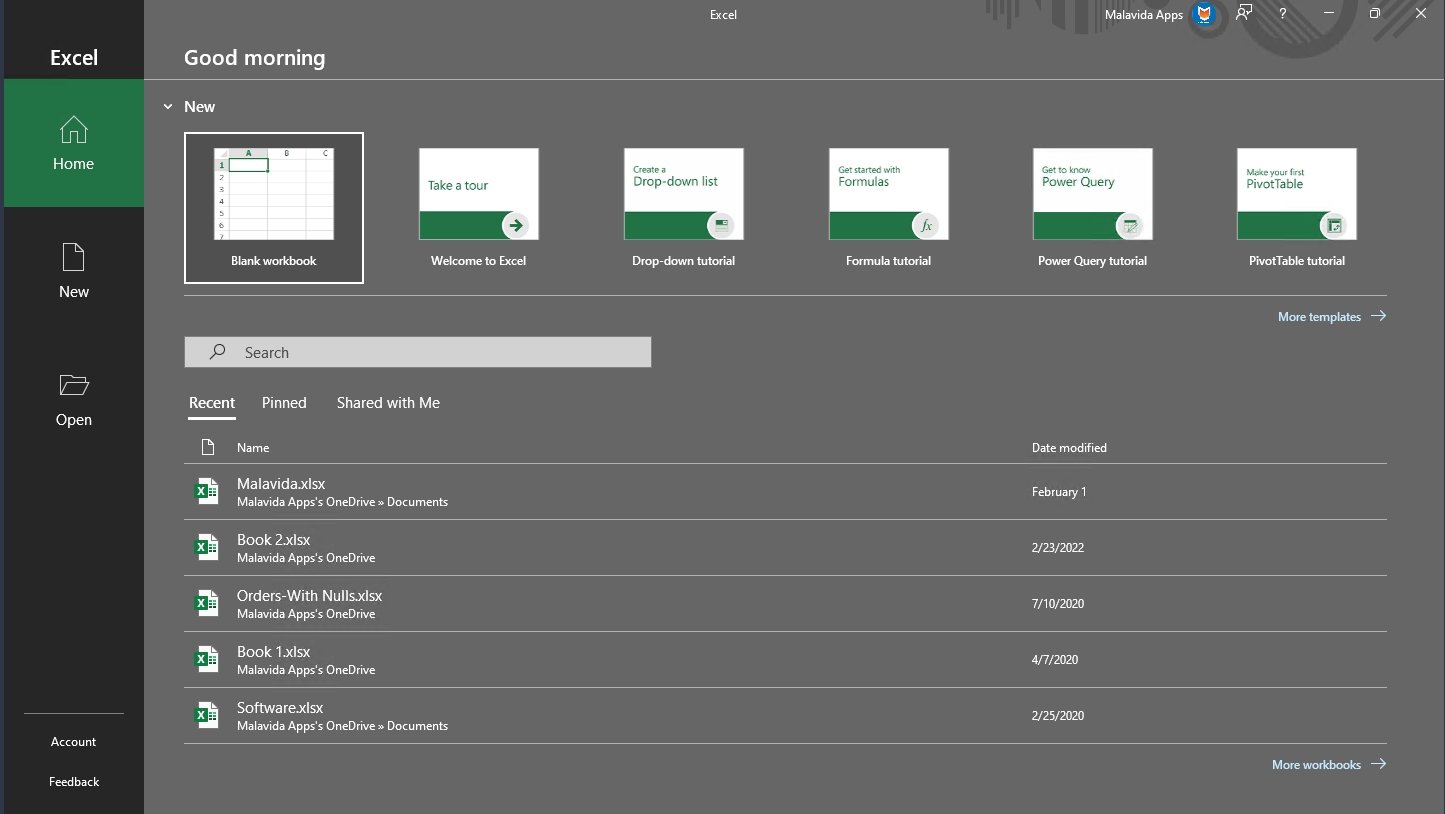Click Excel icon of Malavida.xlsx
1445x814 pixels.
click(206, 491)
